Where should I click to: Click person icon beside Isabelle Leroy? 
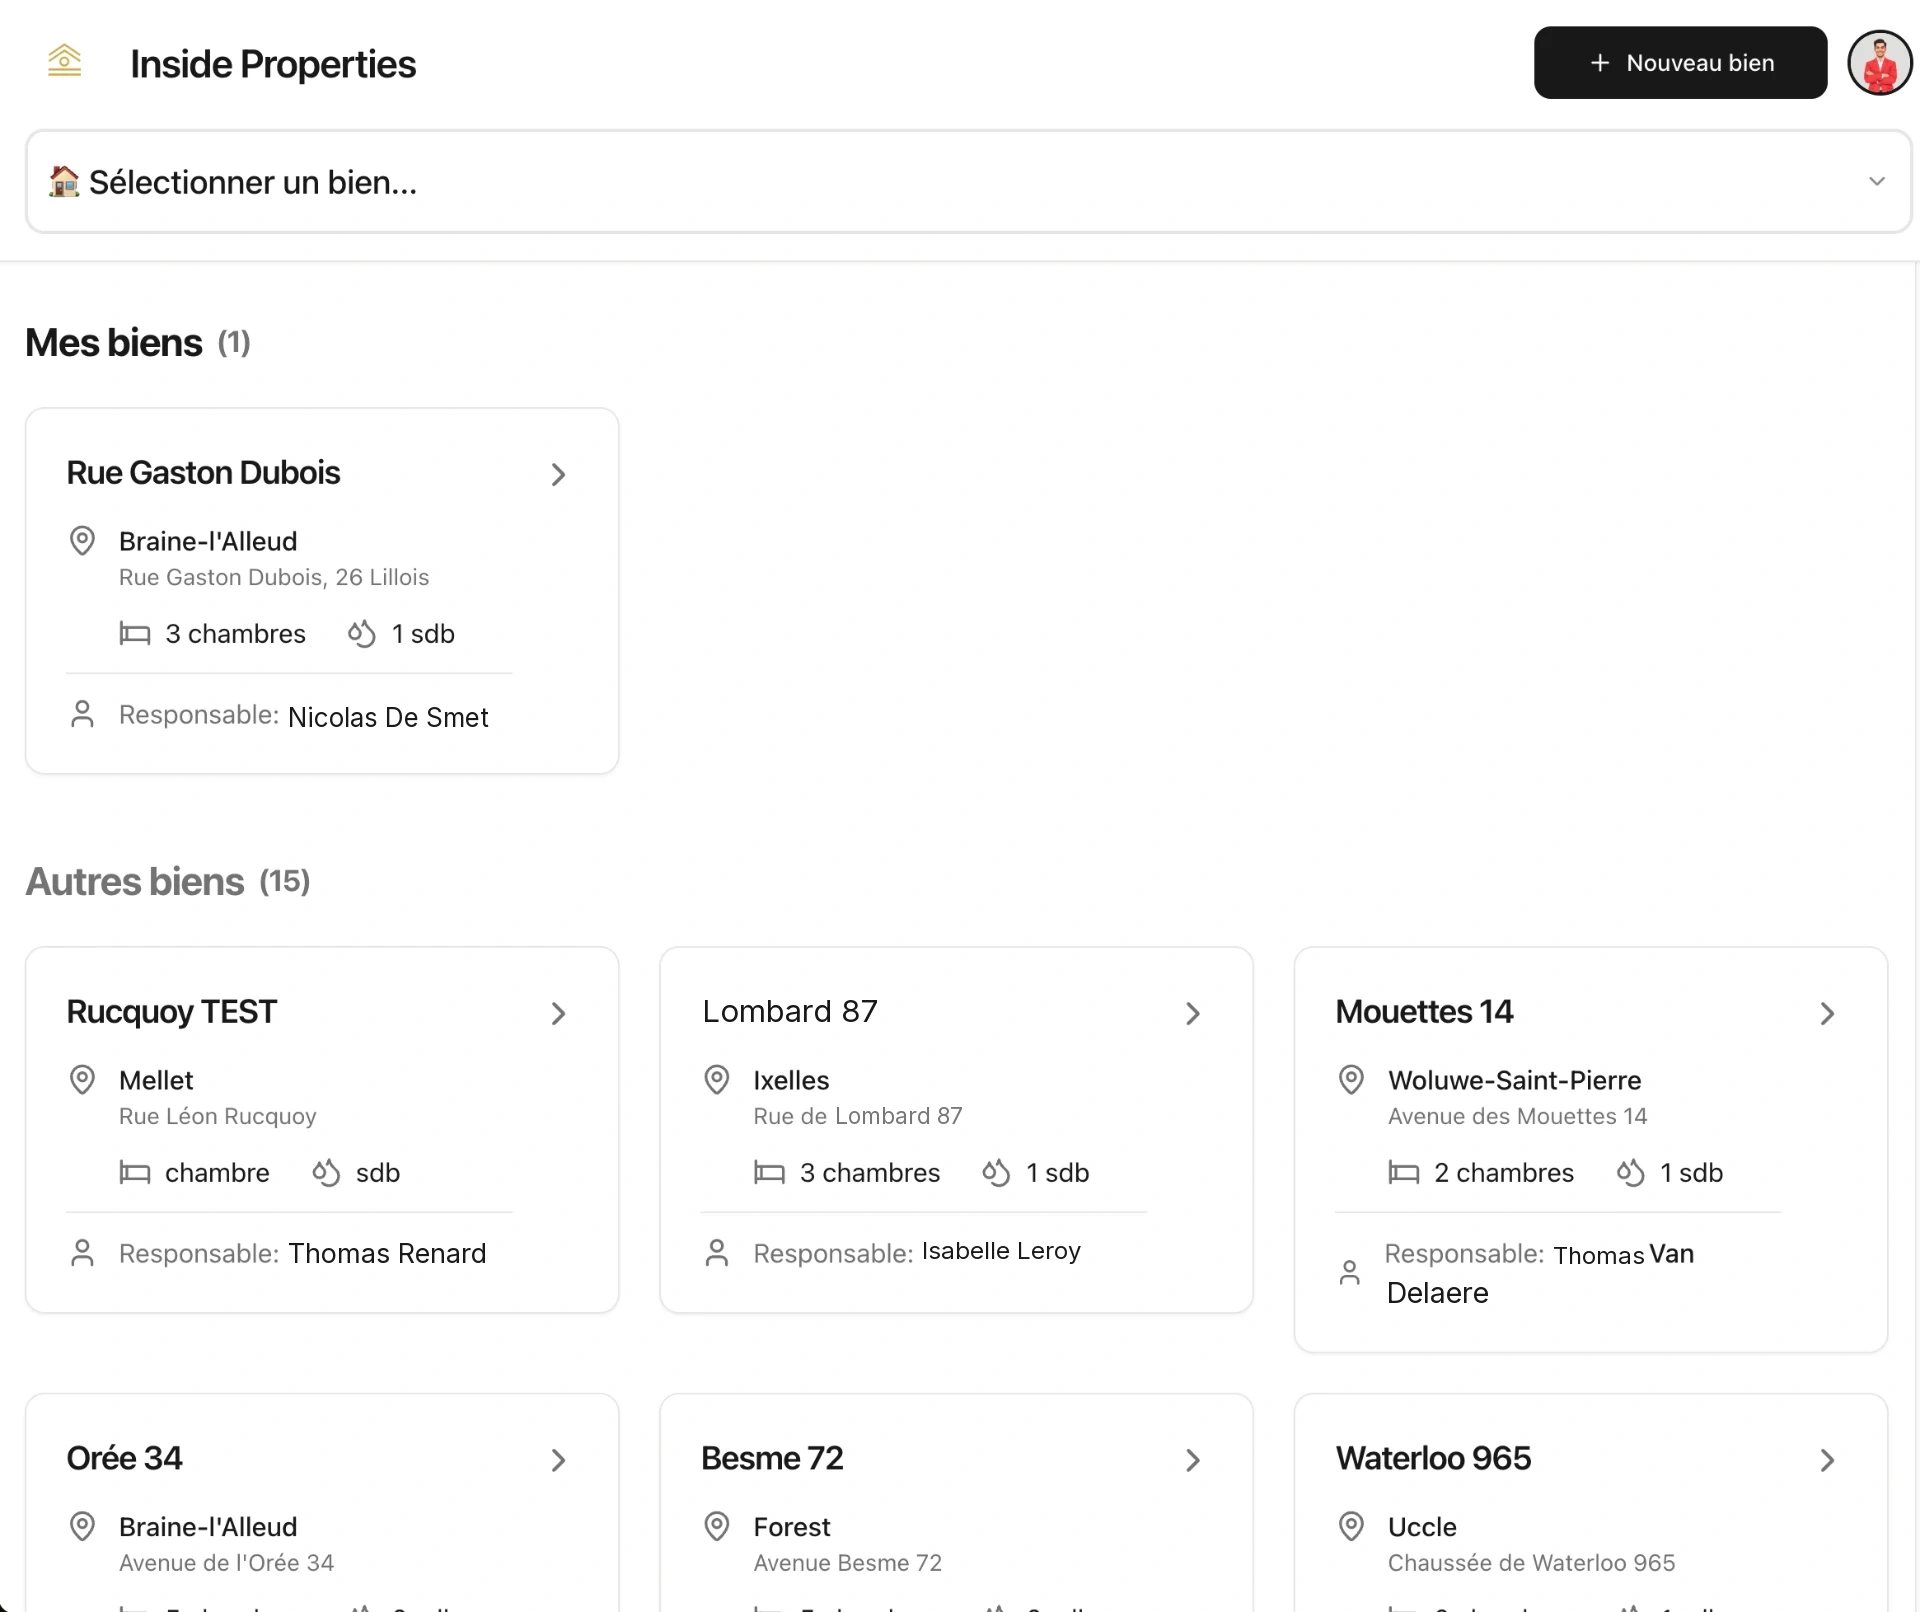tap(716, 1253)
